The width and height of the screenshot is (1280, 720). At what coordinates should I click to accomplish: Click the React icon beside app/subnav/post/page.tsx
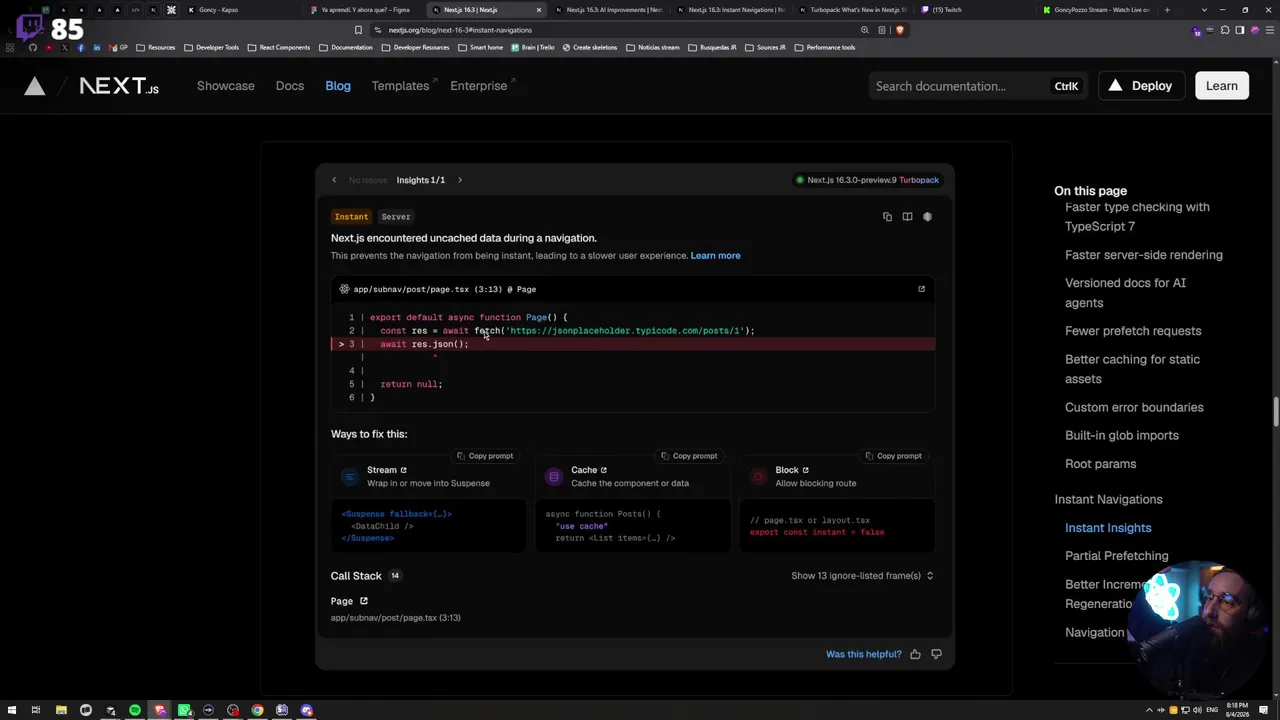click(x=344, y=289)
